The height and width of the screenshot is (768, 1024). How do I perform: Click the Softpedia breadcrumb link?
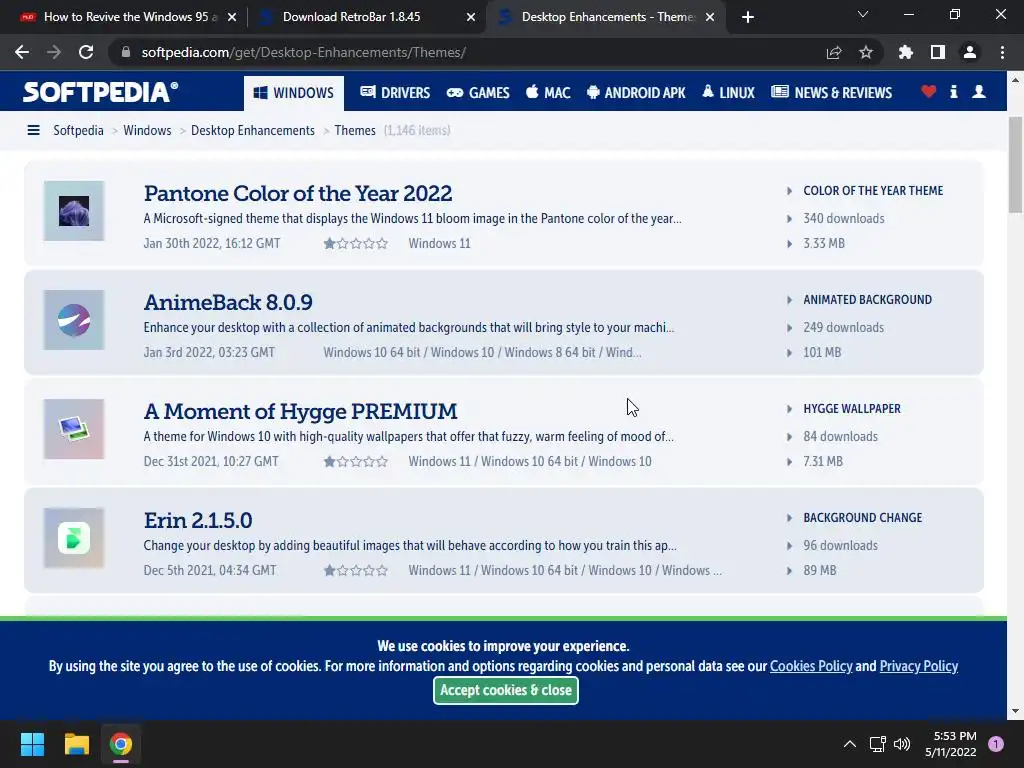pos(78,131)
